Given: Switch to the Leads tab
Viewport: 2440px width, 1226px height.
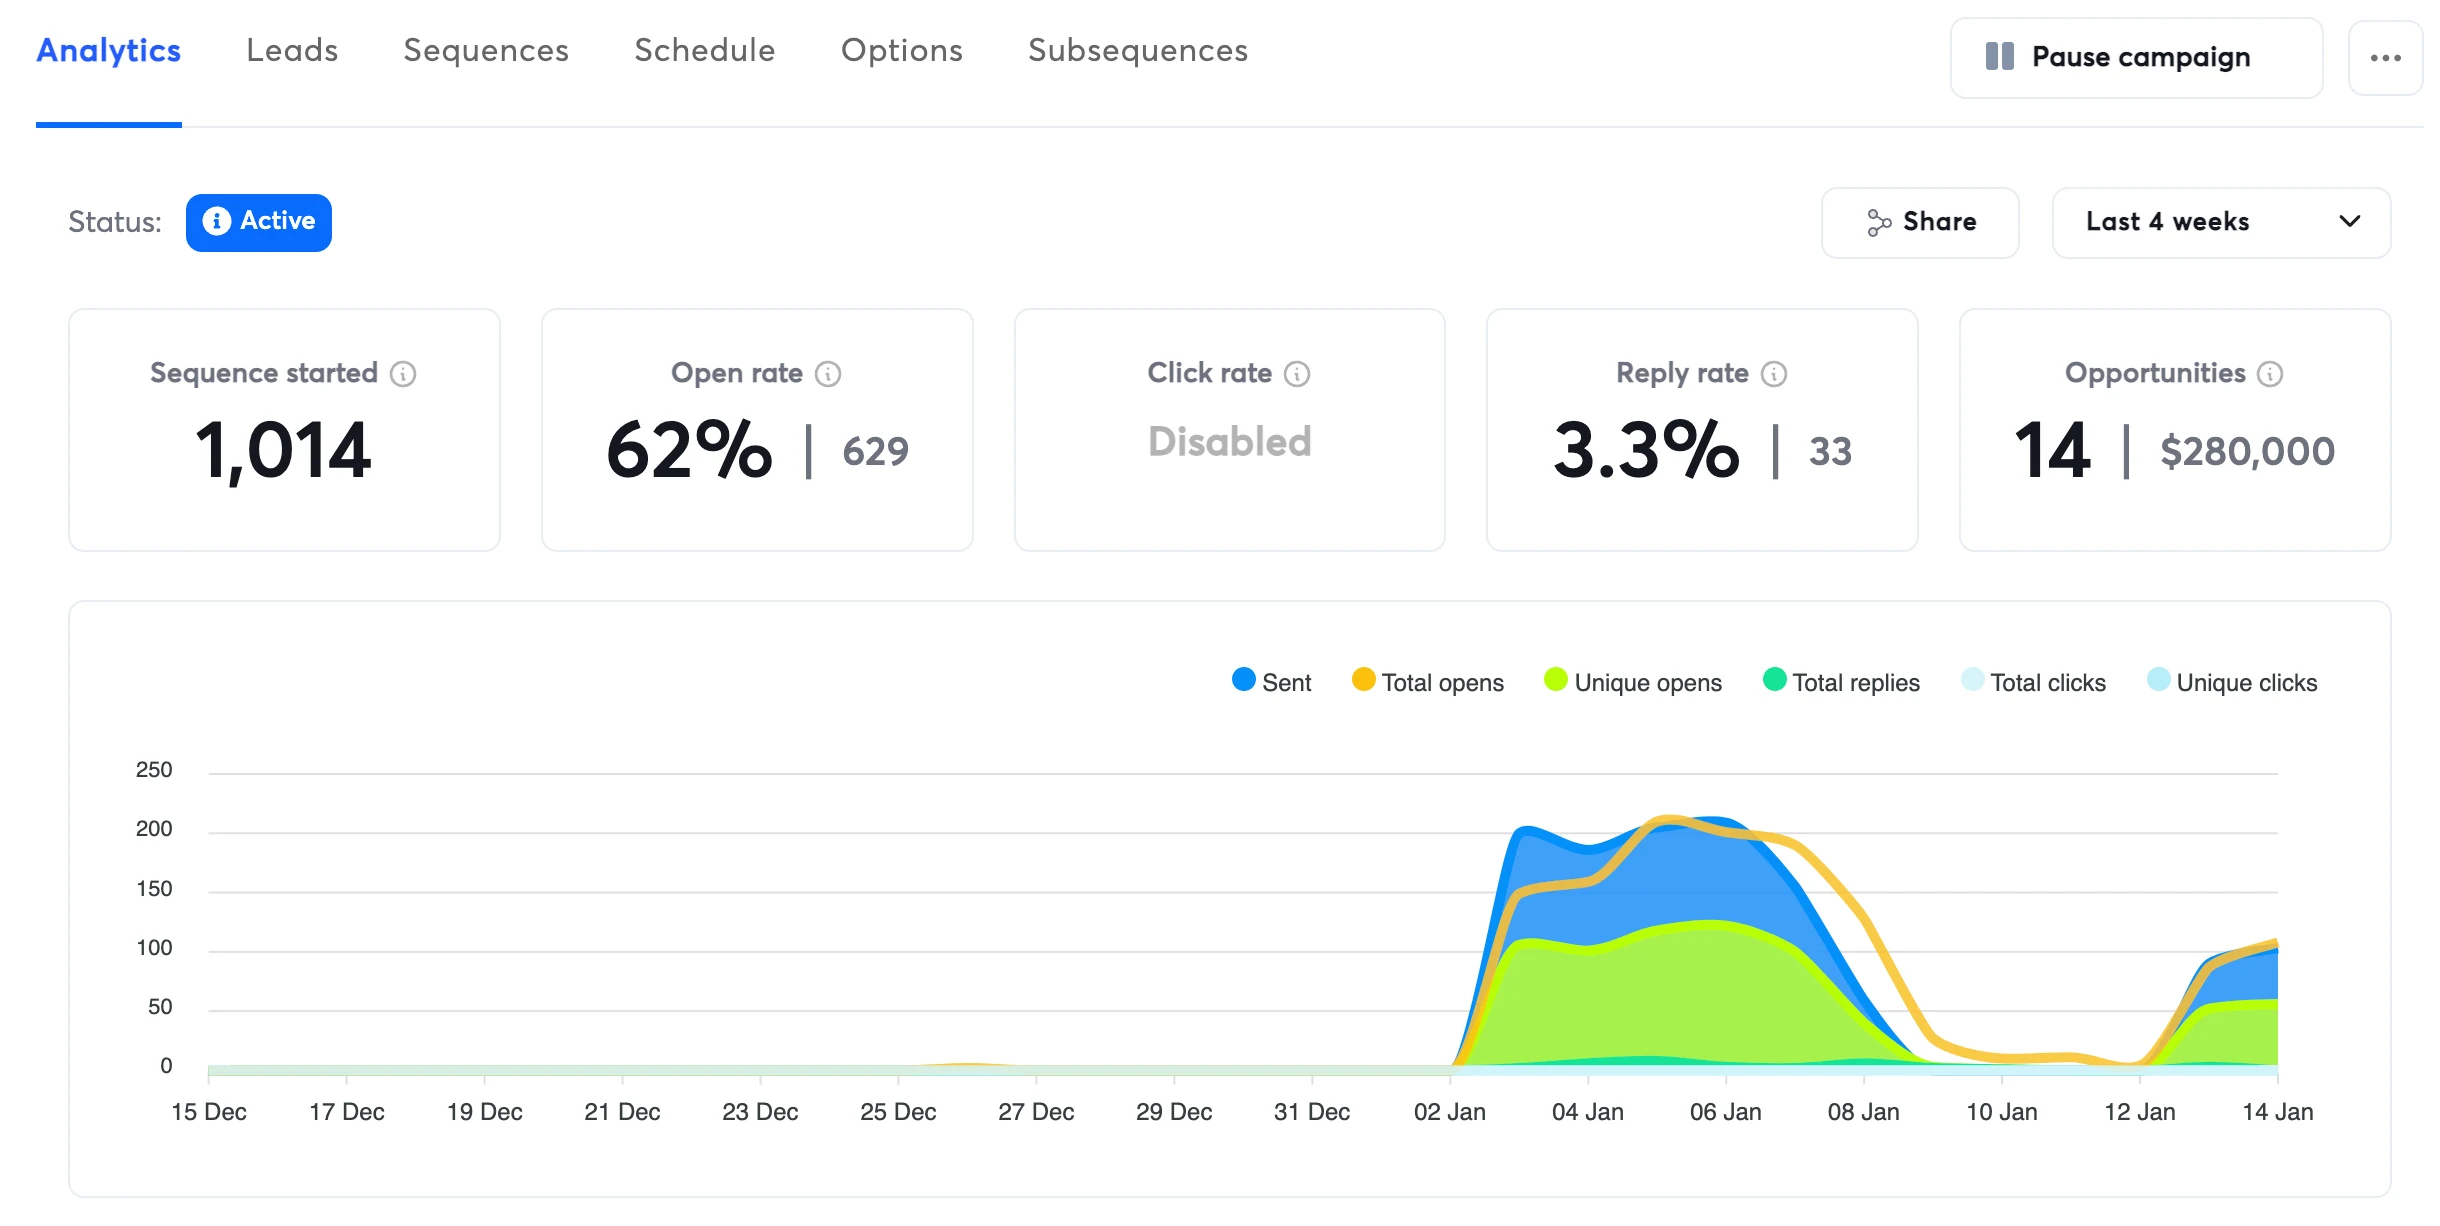Looking at the screenshot, I should [292, 51].
